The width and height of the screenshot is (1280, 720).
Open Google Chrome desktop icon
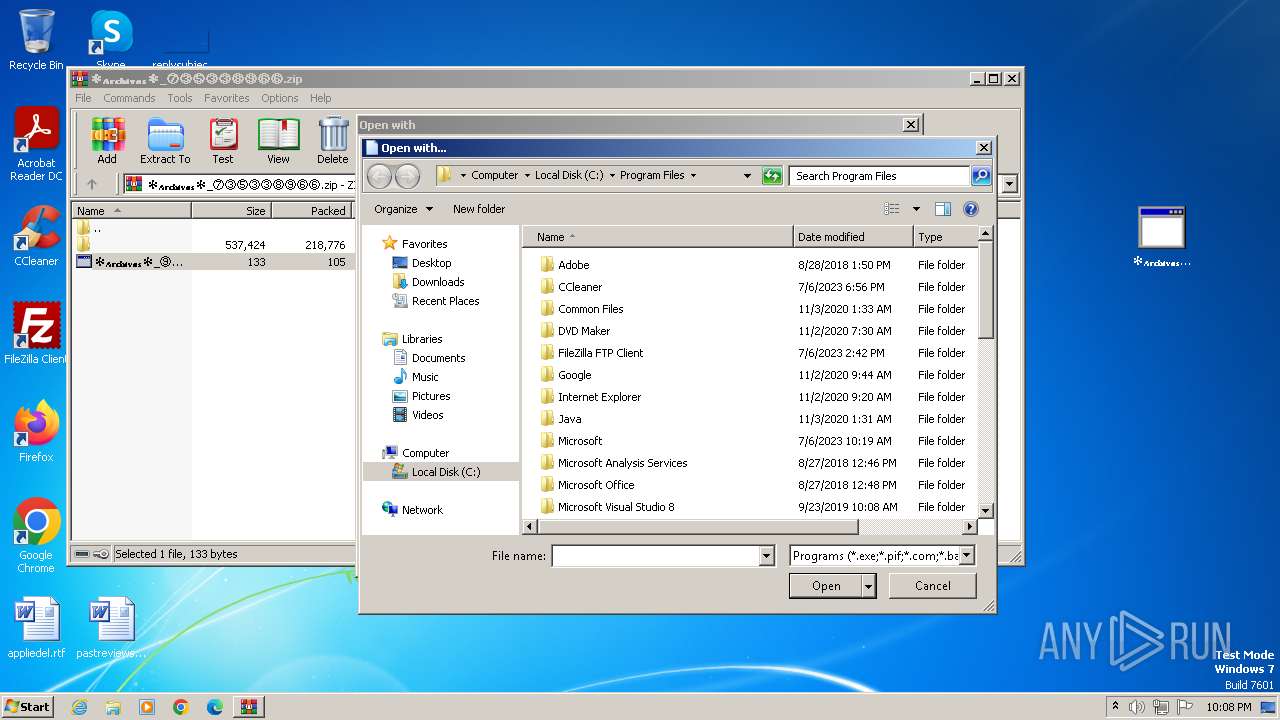point(36,536)
